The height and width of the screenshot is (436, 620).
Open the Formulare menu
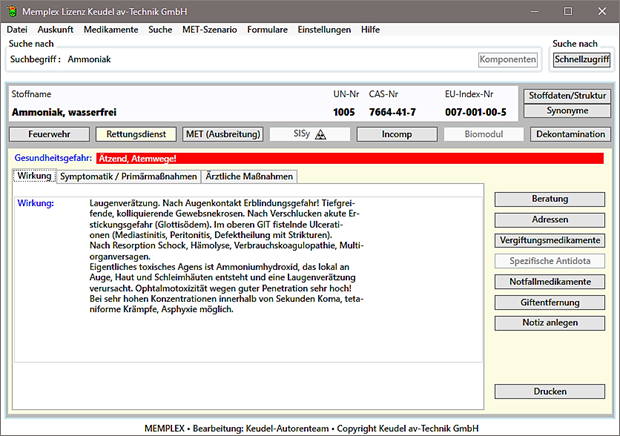(x=267, y=30)
